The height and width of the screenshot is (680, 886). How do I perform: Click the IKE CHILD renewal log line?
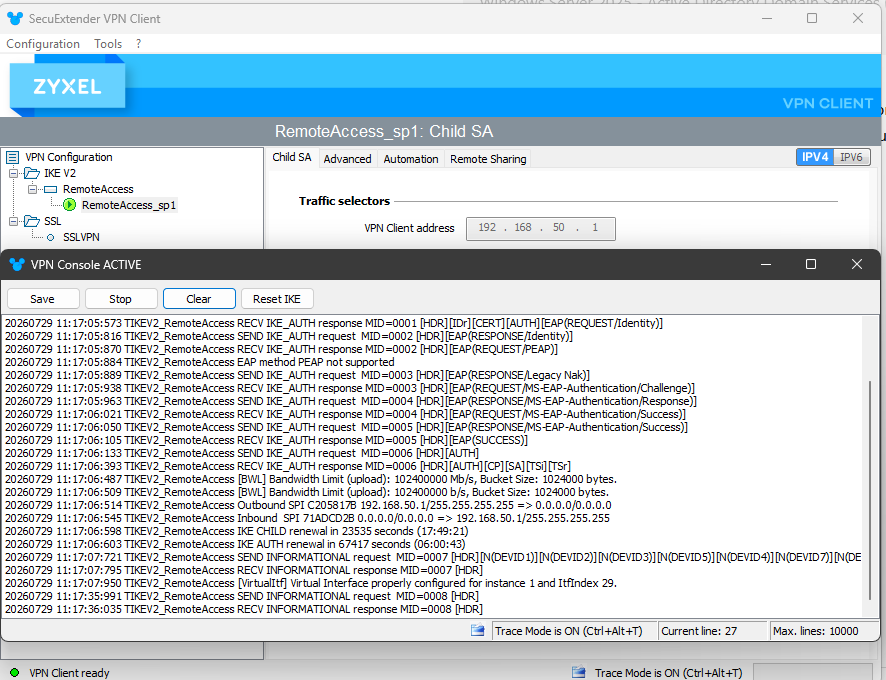click(x=237, y=531)
